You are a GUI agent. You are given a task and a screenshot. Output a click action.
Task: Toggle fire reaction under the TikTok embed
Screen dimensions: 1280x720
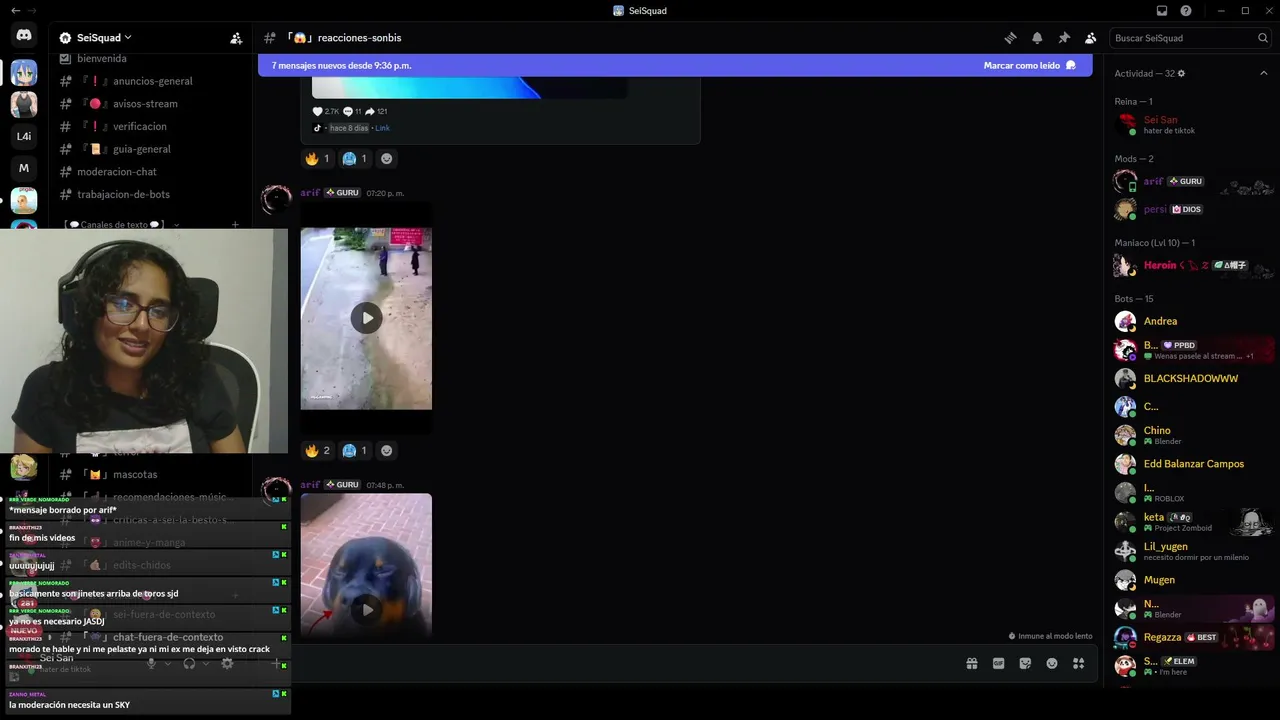(318, 159)
